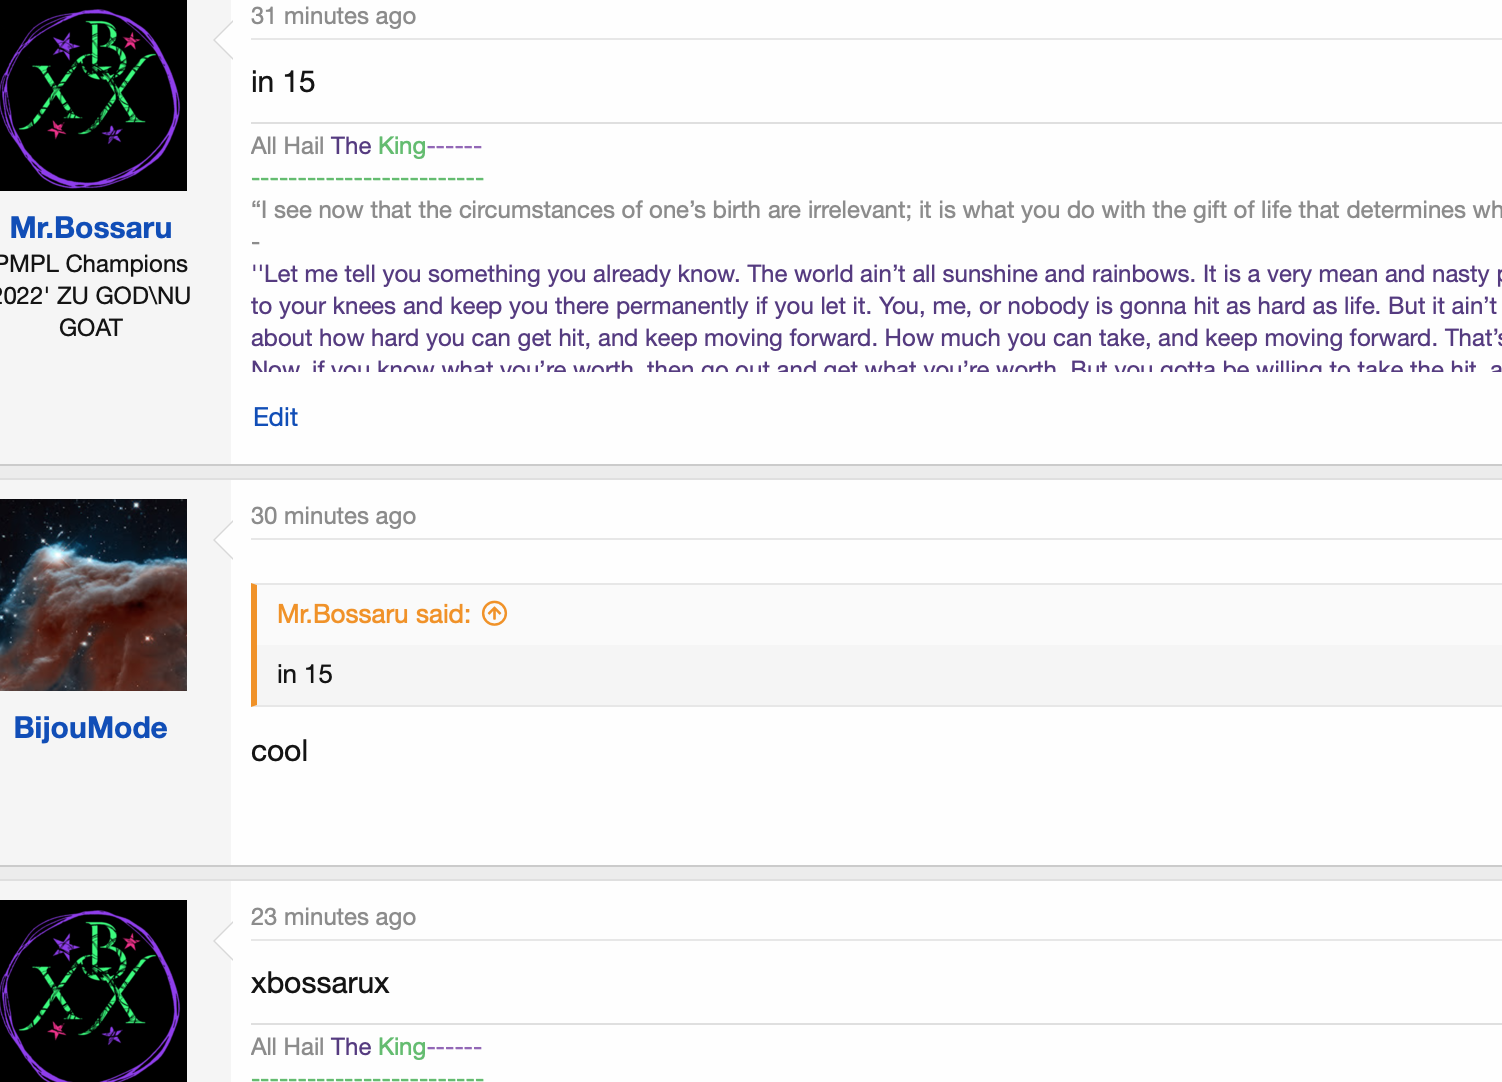
Task: Click the "31 minutes ago" timestamp
Action: point(333,16)
